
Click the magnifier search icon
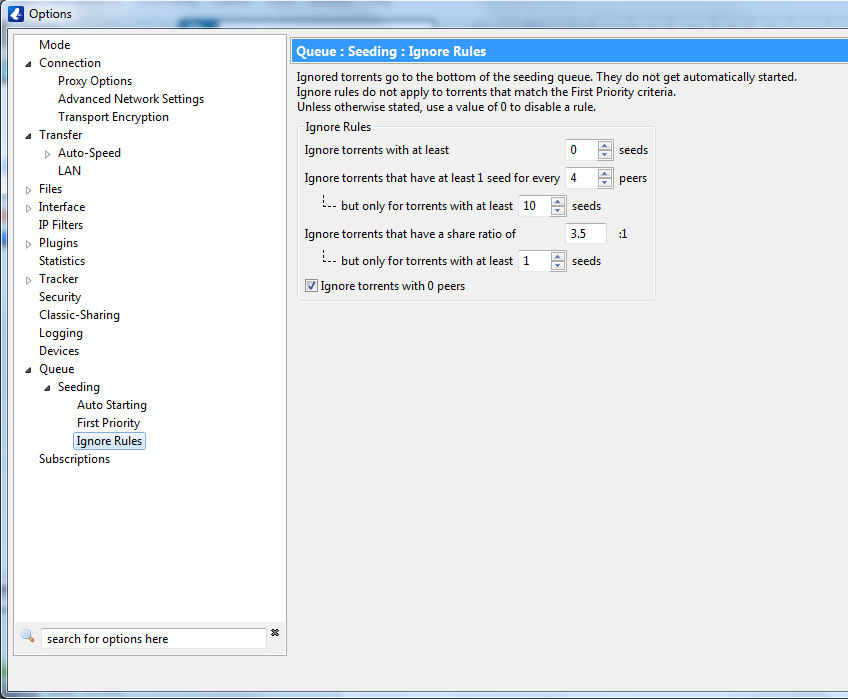(x=28, y=636)
